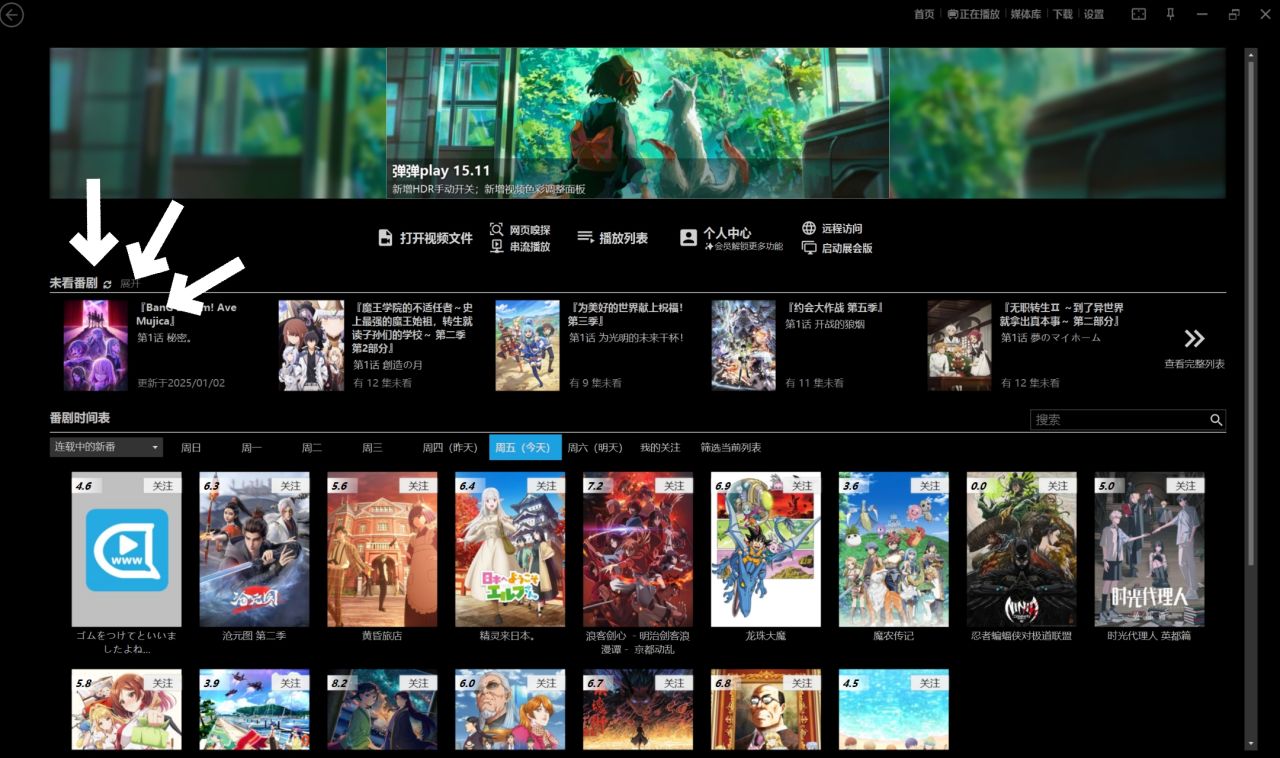Open the 沧元图 第二季 cover
Screen dimensions: 1280x758
click(x=255, y=549)
